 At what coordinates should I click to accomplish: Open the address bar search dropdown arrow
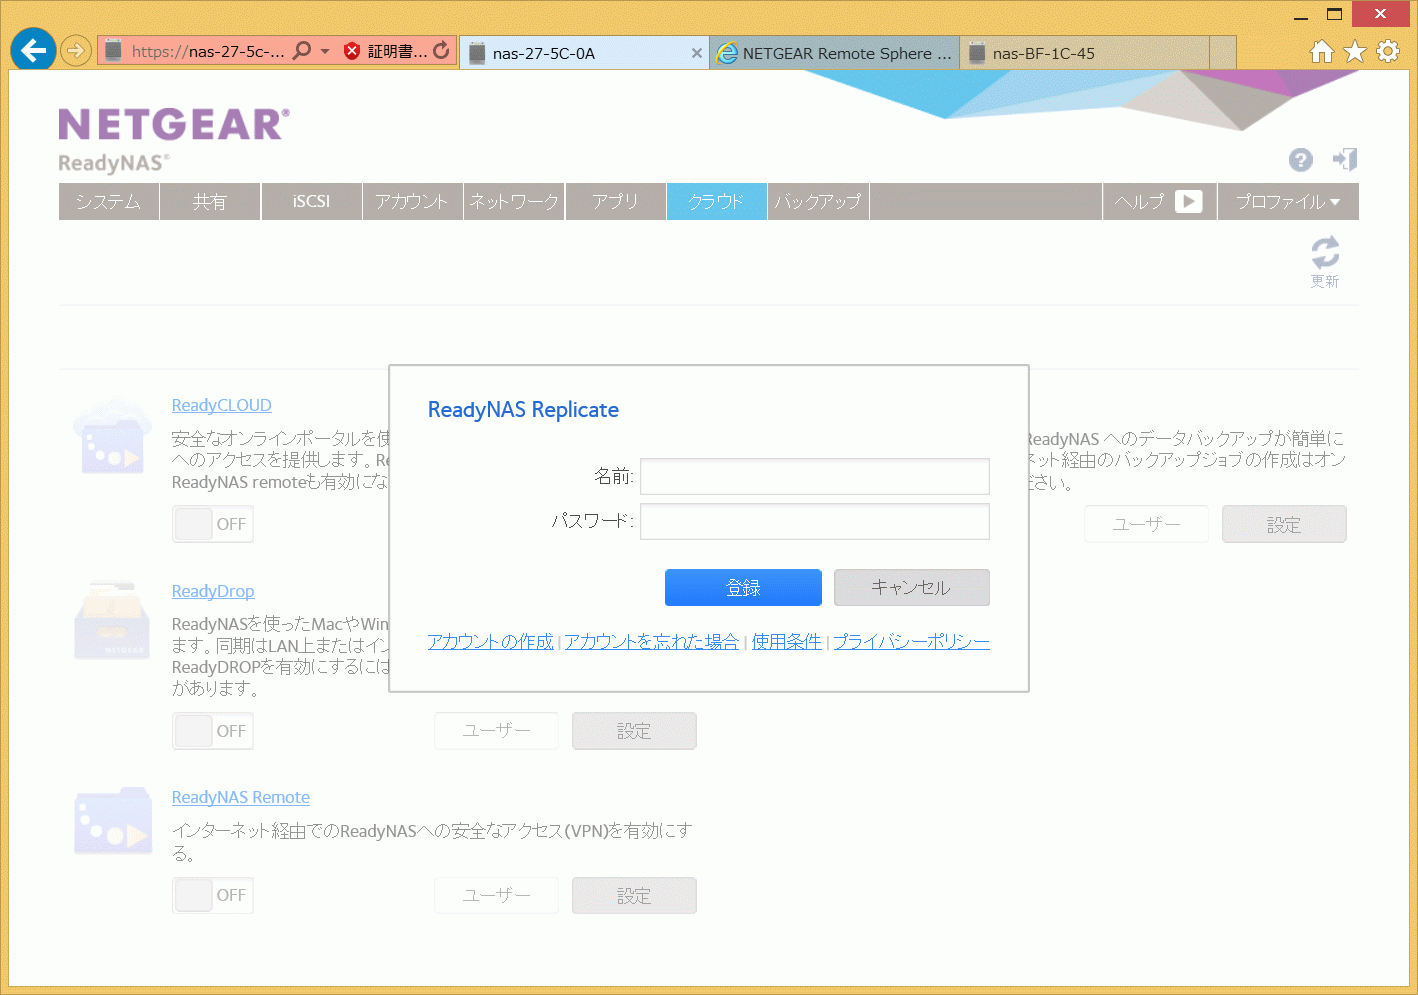pyautogui.click(x=325, y=51)
